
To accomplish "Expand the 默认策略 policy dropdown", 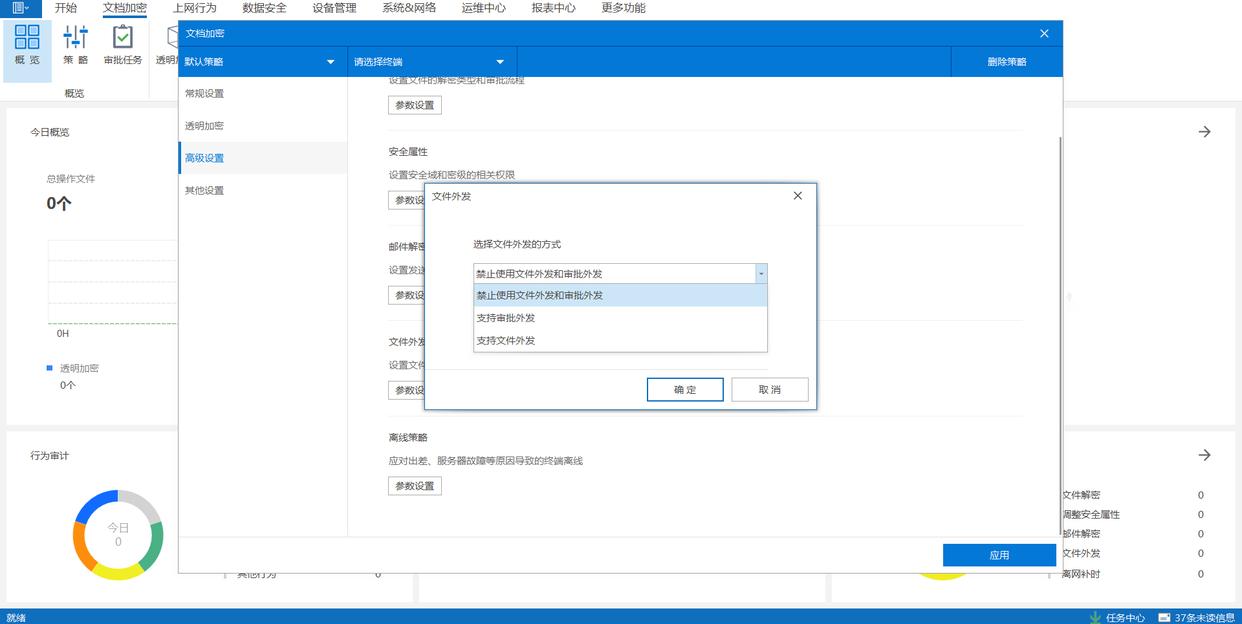I will (331, 62).
